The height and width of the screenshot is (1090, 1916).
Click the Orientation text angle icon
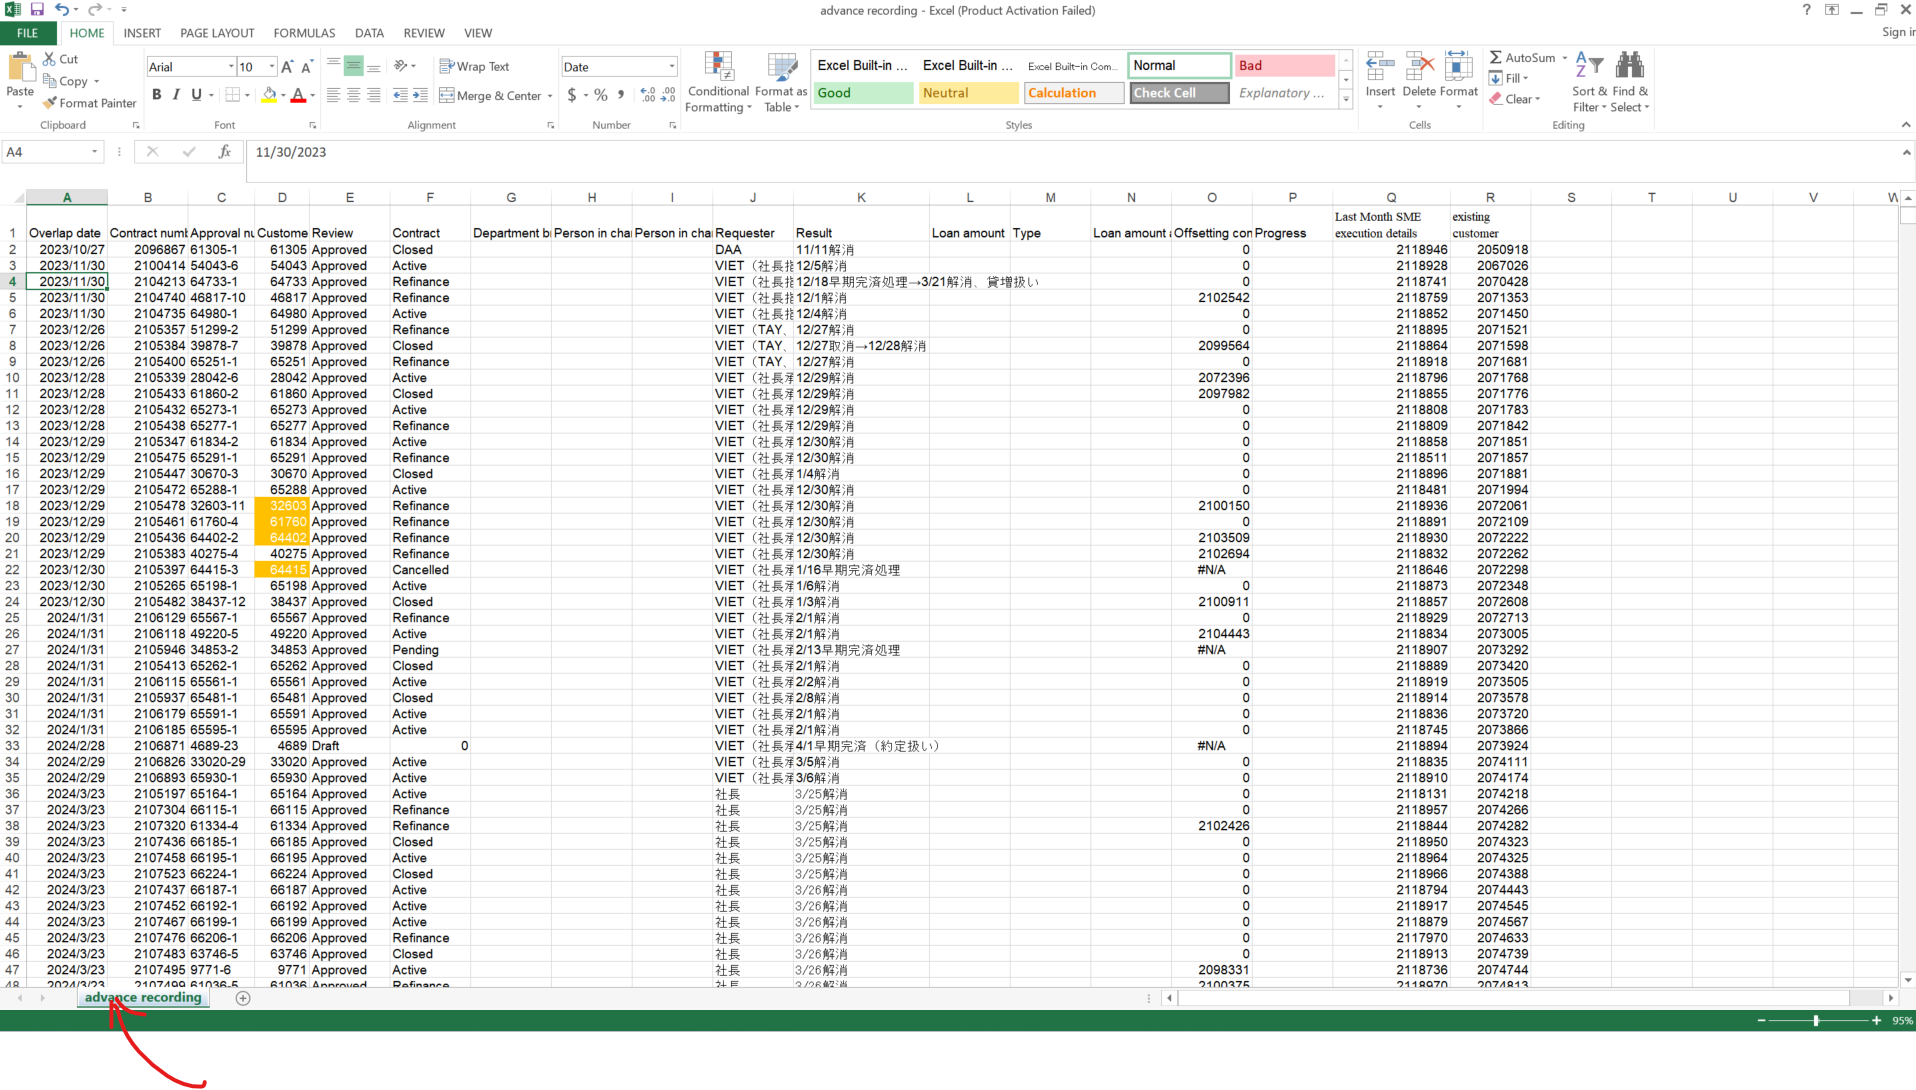tap(402, 67)
